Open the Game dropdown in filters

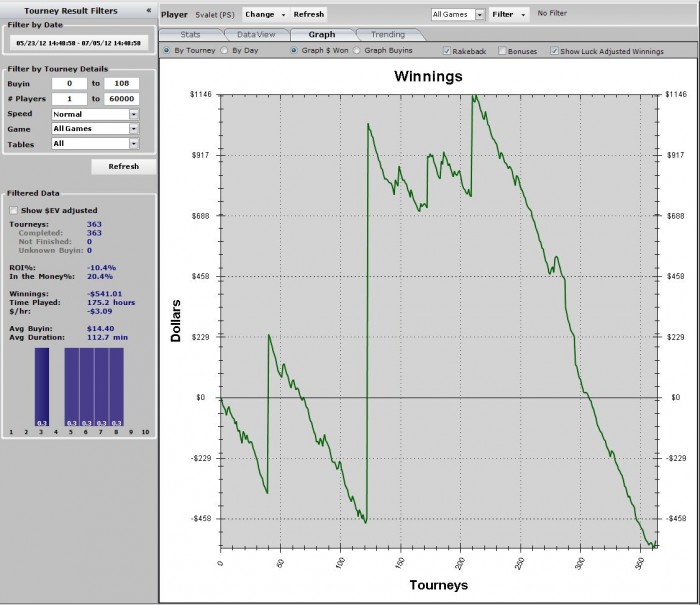pyautogui.click(x=133, y=129)
